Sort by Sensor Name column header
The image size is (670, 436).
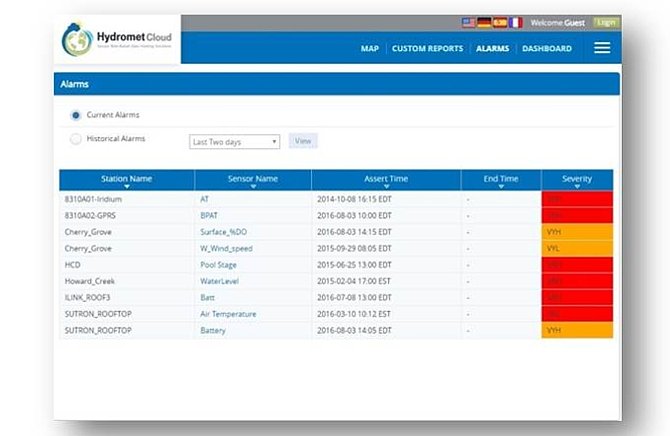[252, 179]
